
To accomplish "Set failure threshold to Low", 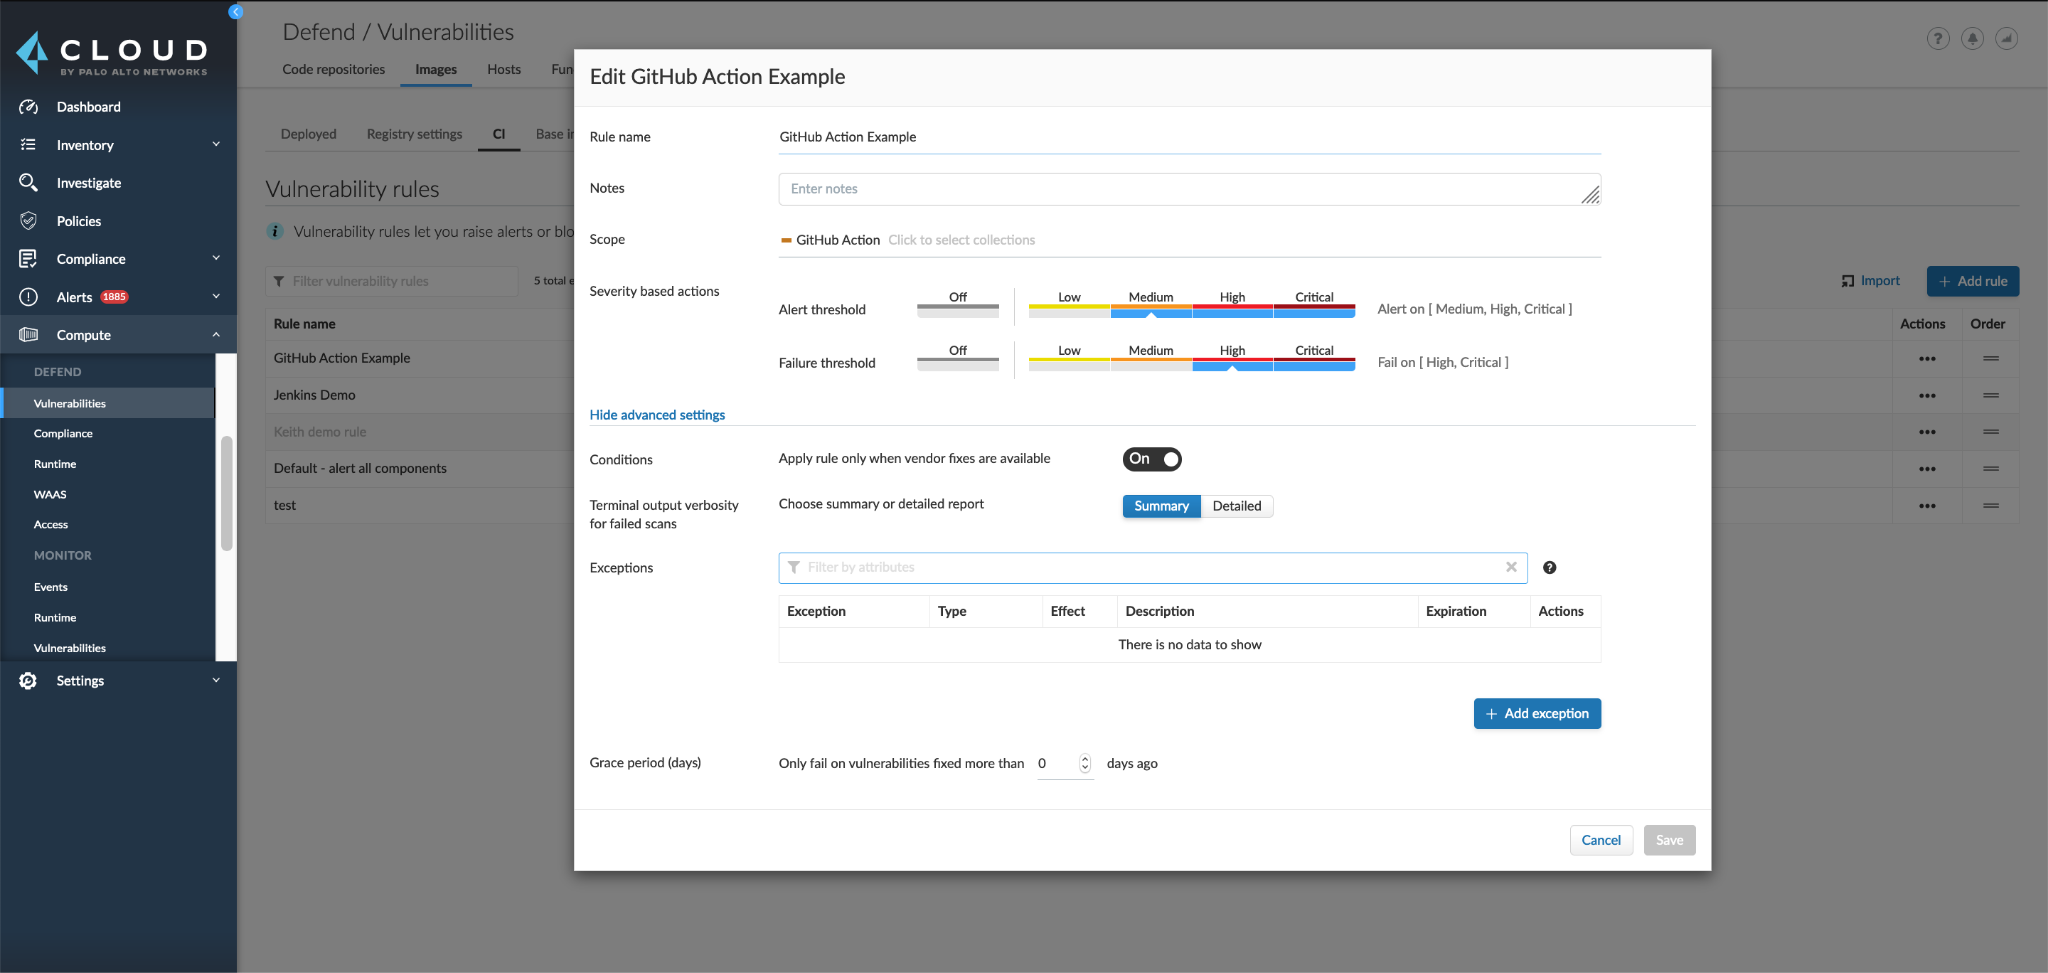I will pos(1069,358).
